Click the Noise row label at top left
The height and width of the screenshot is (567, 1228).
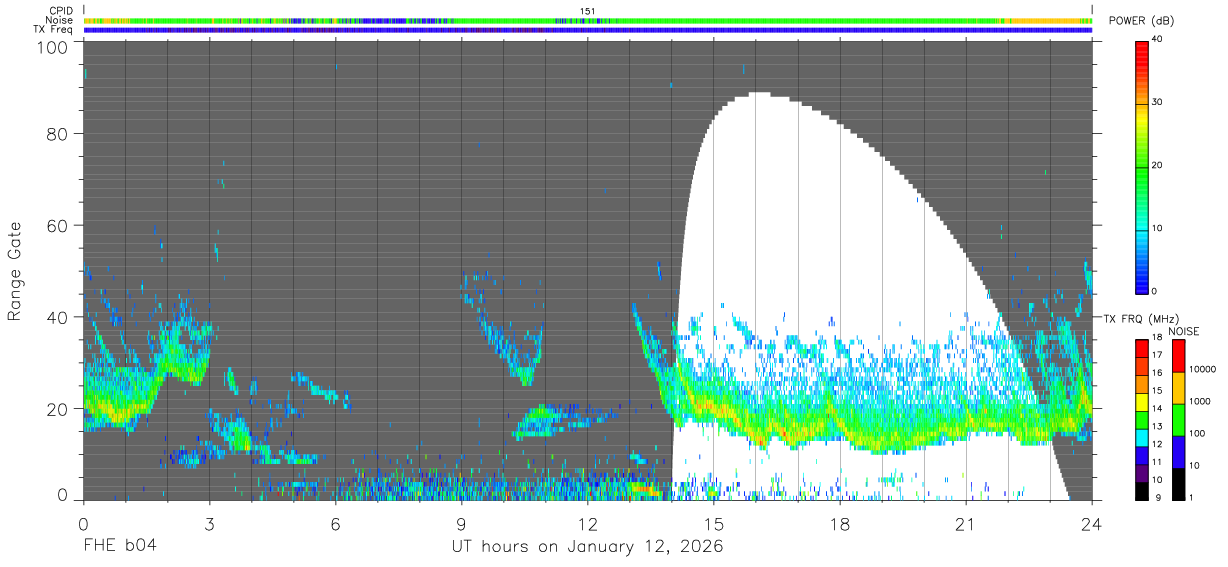[60, 20]
